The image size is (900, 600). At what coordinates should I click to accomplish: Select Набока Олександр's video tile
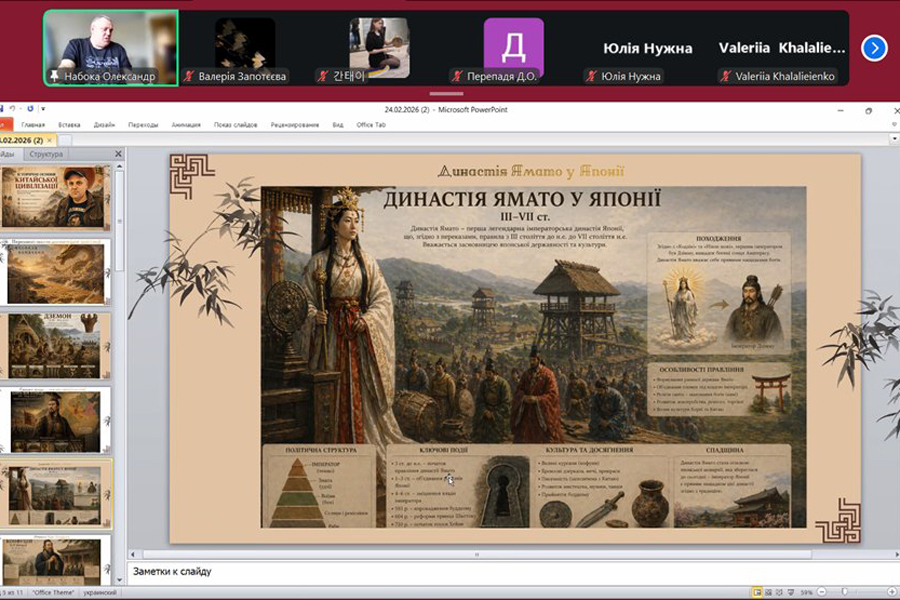tap(110, 47)
